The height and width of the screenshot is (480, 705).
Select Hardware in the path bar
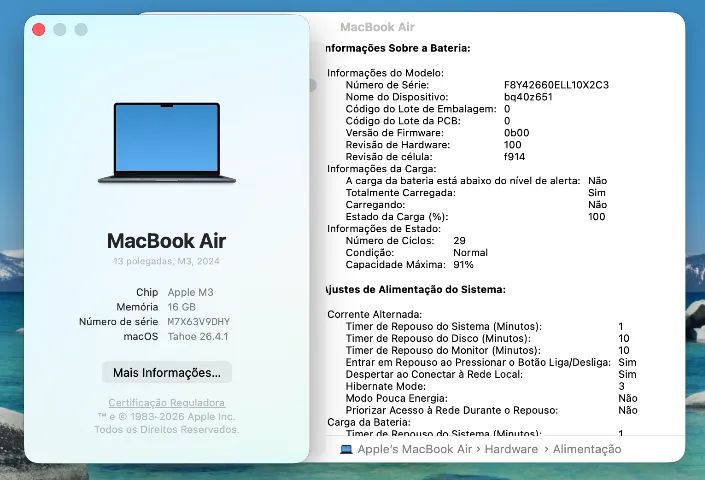pyautogui.click(x=511, y=449)
